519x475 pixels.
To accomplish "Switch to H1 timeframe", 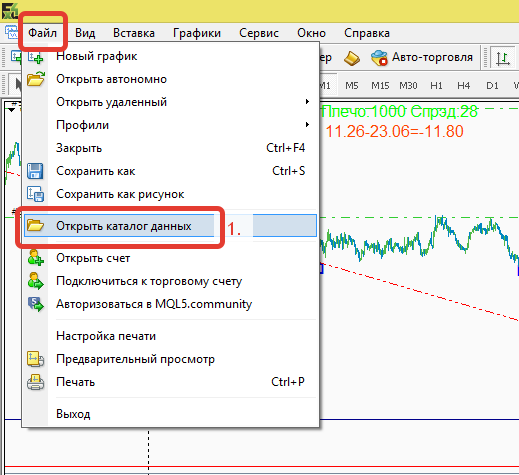I will point(436,86).
